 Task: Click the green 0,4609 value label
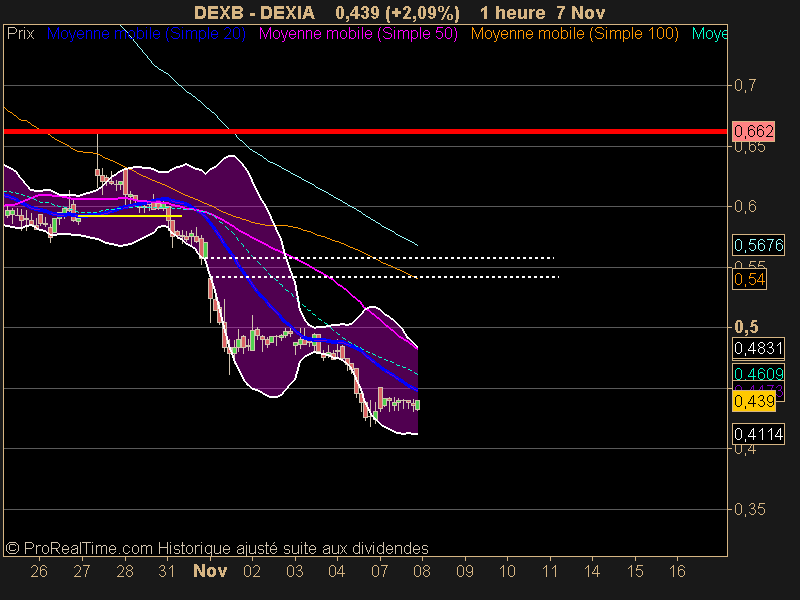758,374
